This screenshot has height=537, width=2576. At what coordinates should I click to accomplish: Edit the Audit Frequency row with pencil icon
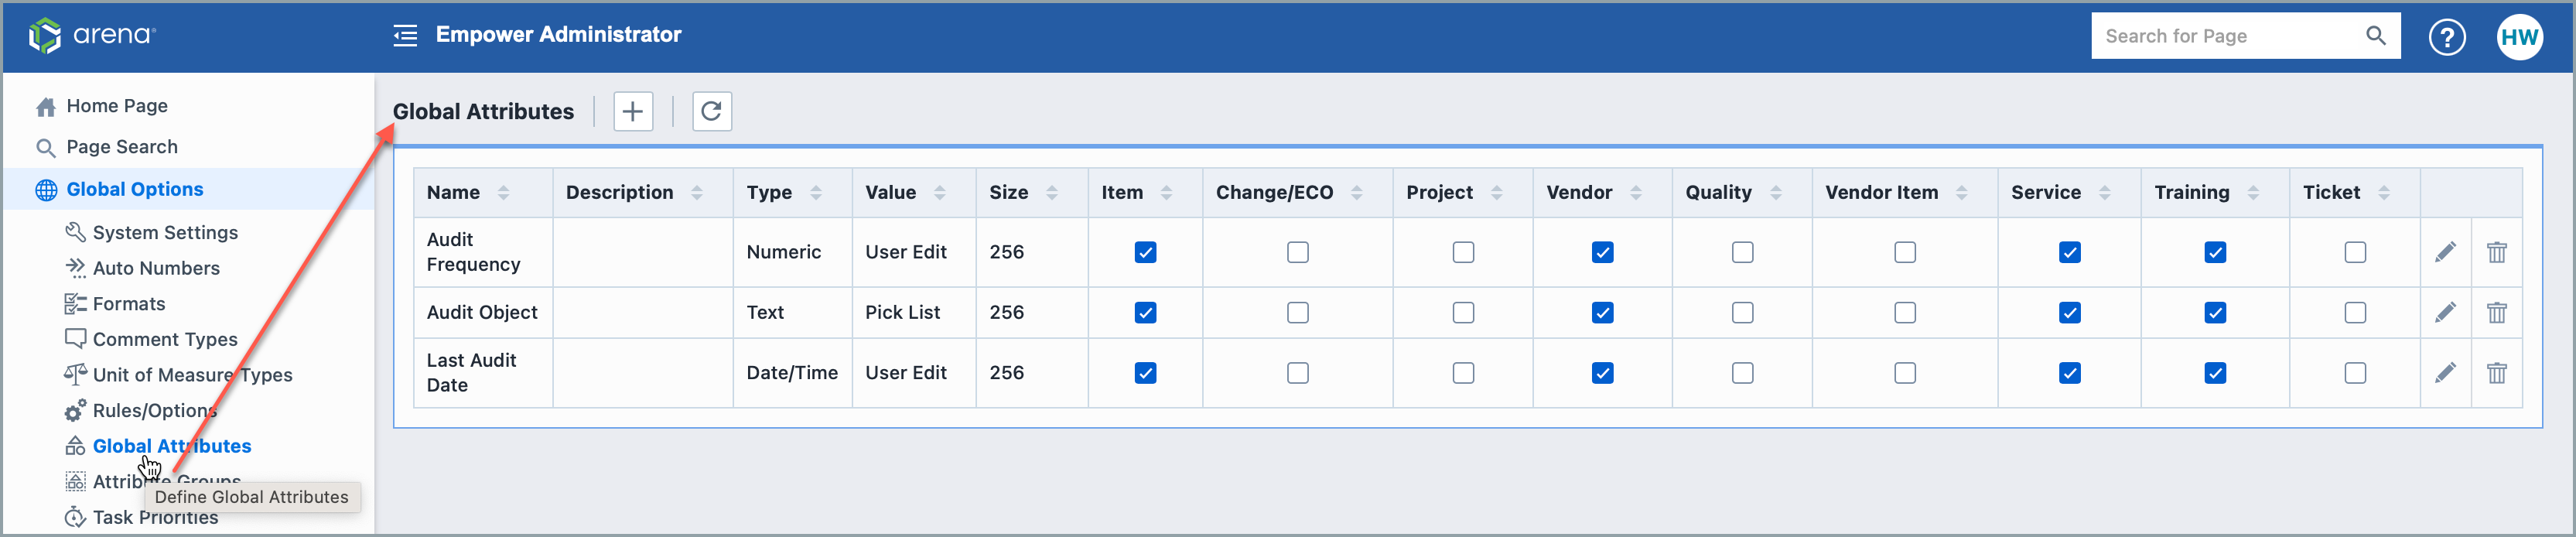2445,252
